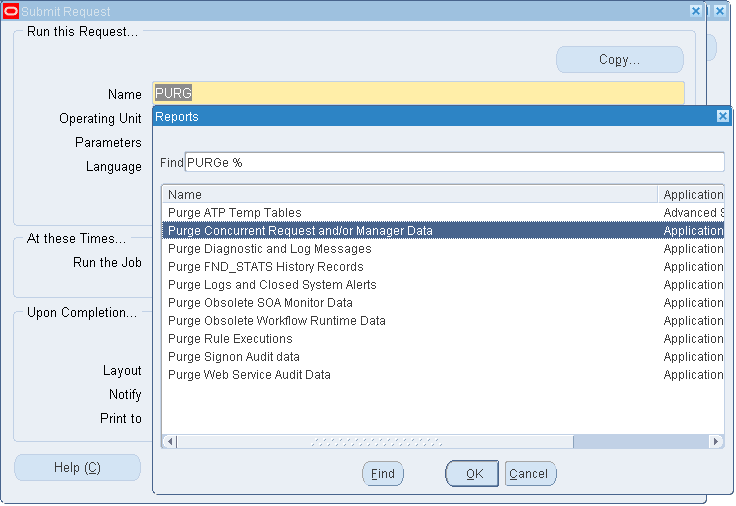
Task: Click the Copy... button
Action: [620, 60]
